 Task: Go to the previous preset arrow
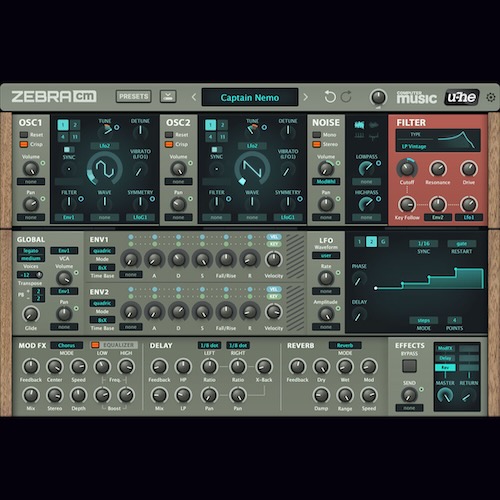coord(194,97)
